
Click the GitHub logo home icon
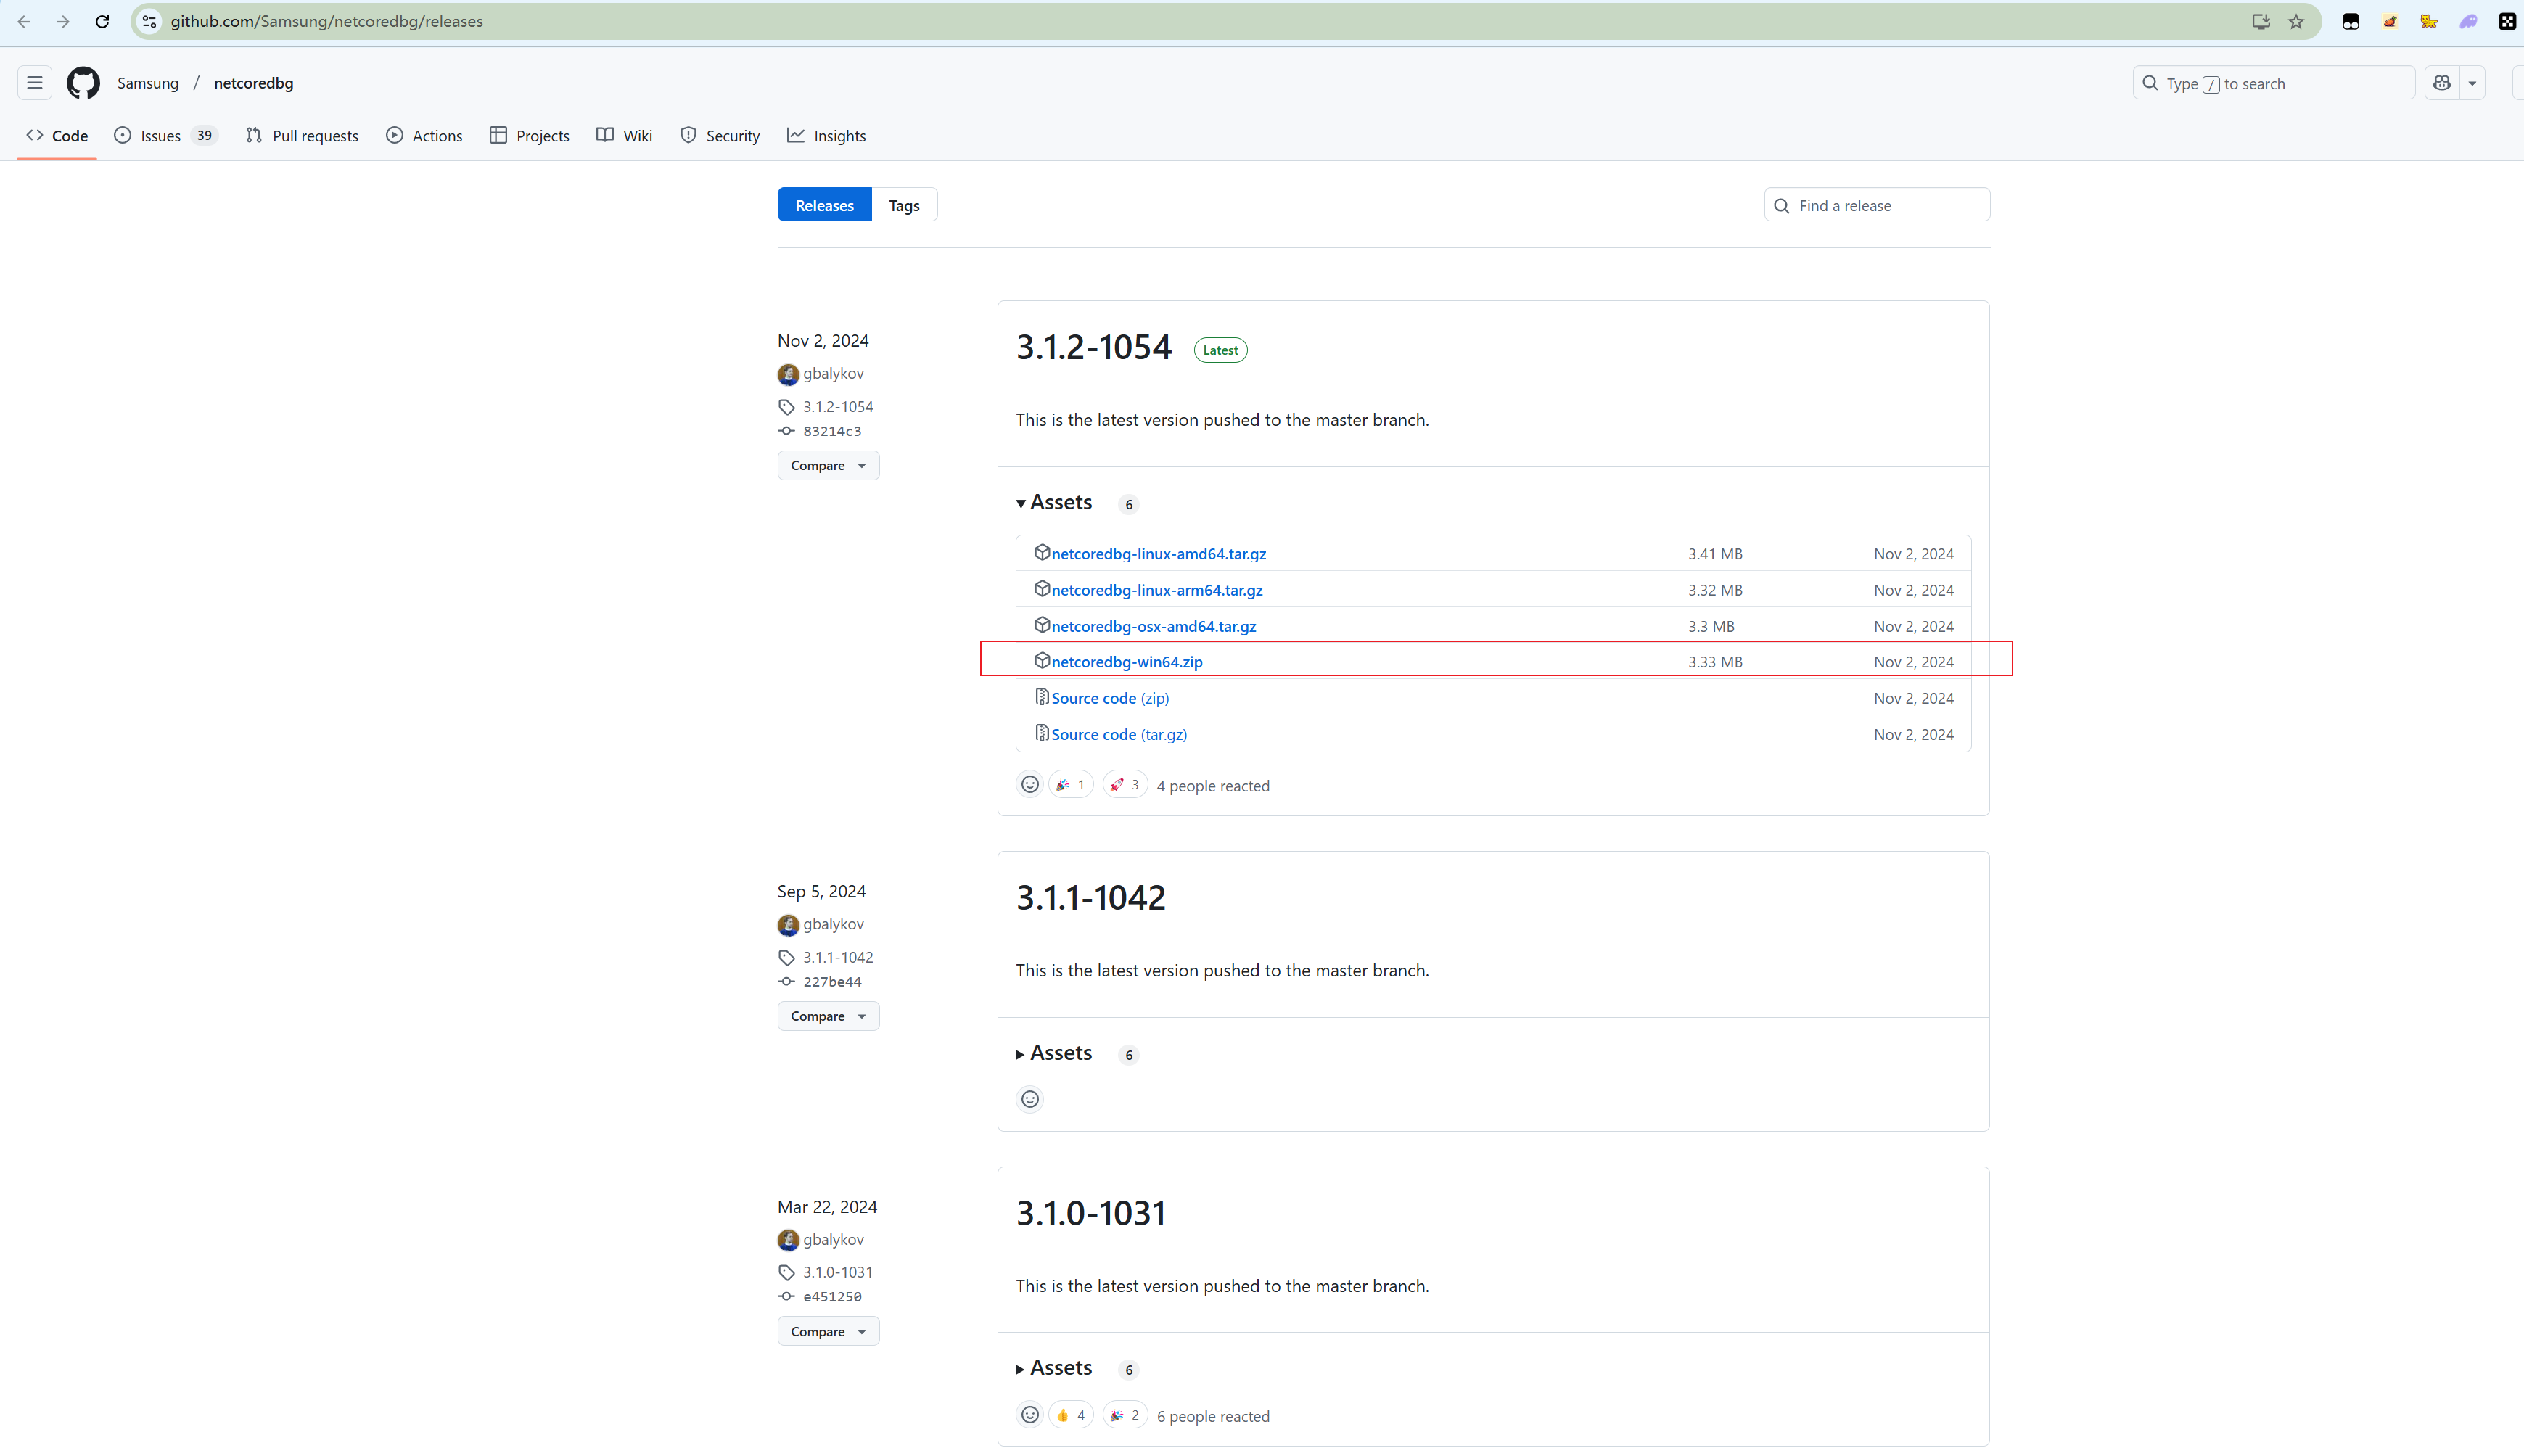coord(83,83)
